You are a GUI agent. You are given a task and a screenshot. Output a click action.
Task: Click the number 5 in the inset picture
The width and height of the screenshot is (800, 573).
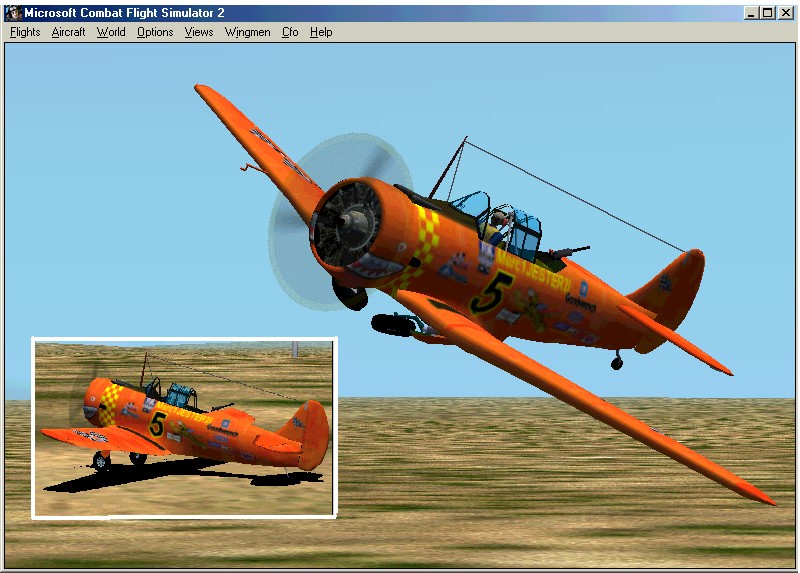[x=157, y=424]
